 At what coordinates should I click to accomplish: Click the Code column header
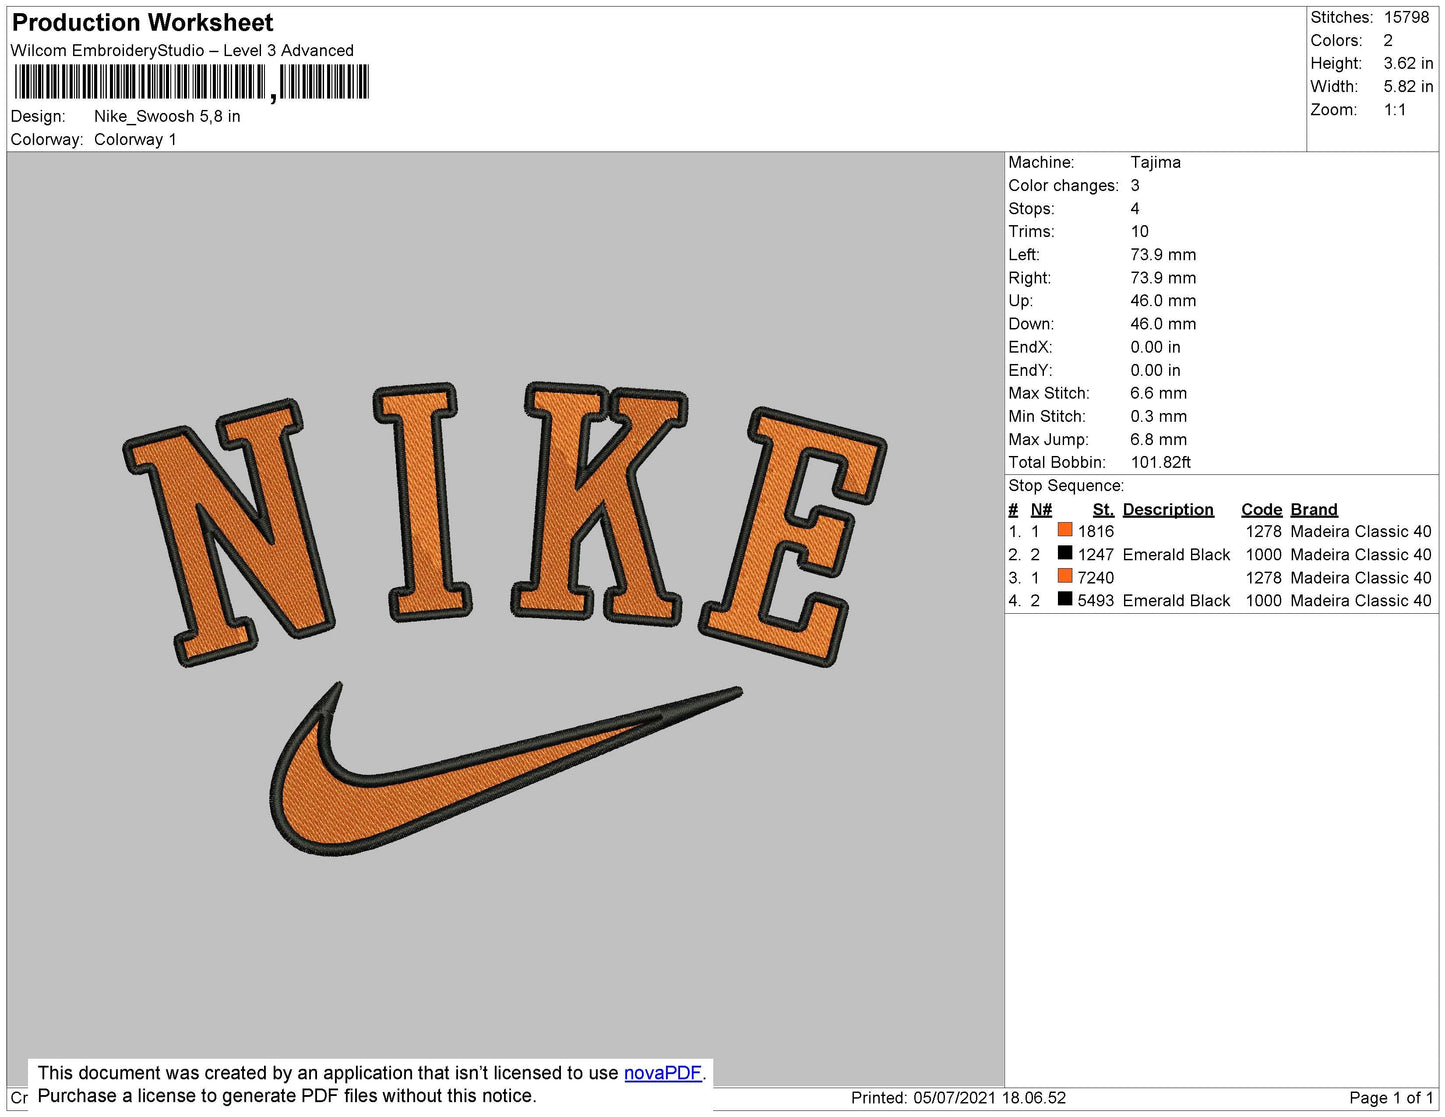(1261, 510)
